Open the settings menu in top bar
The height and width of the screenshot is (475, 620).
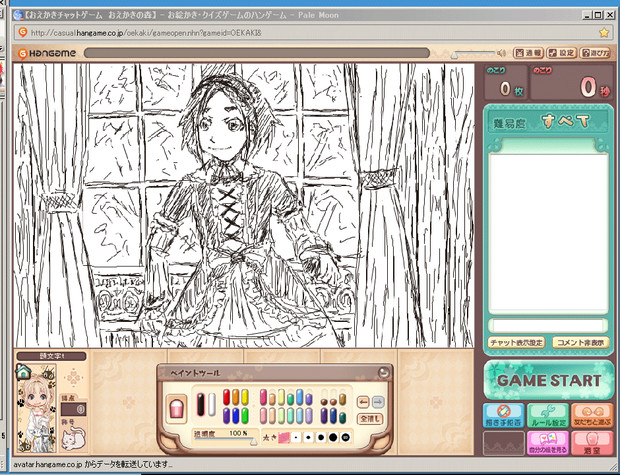563,52
